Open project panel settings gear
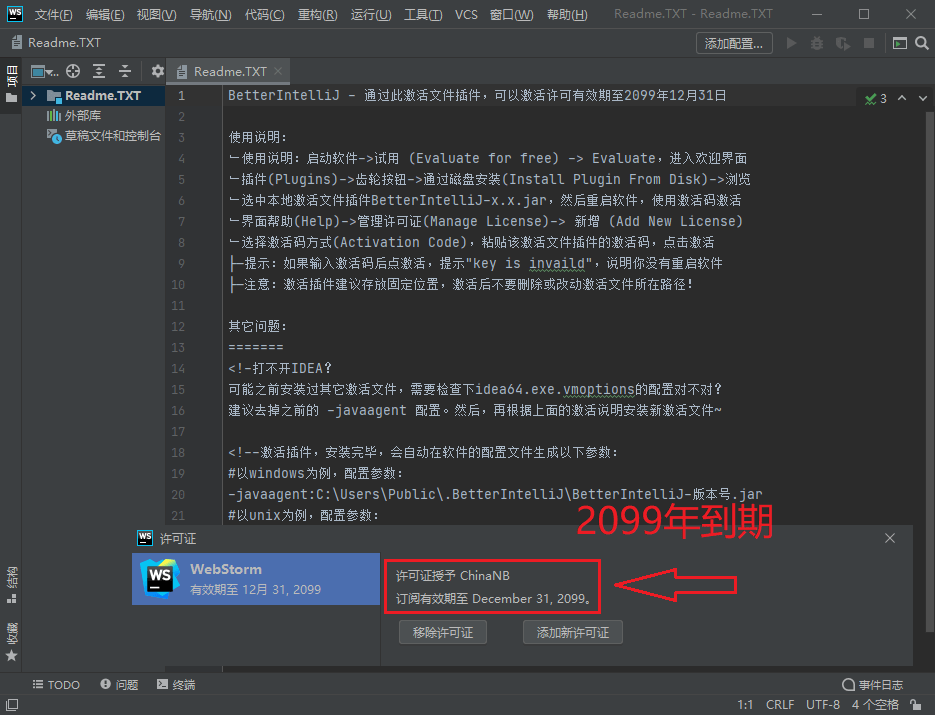Viewport: 935px width, 715px height. click(157, 72)
